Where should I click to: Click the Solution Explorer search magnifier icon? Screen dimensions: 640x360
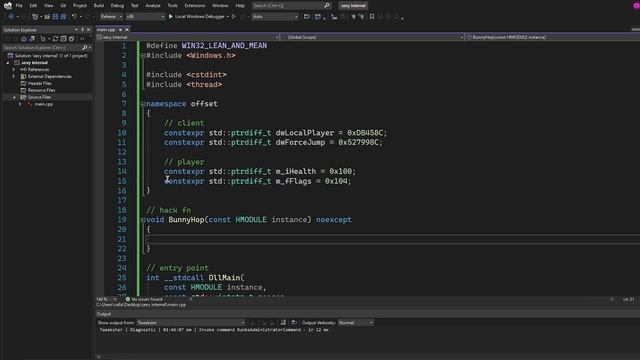point(85,48)
